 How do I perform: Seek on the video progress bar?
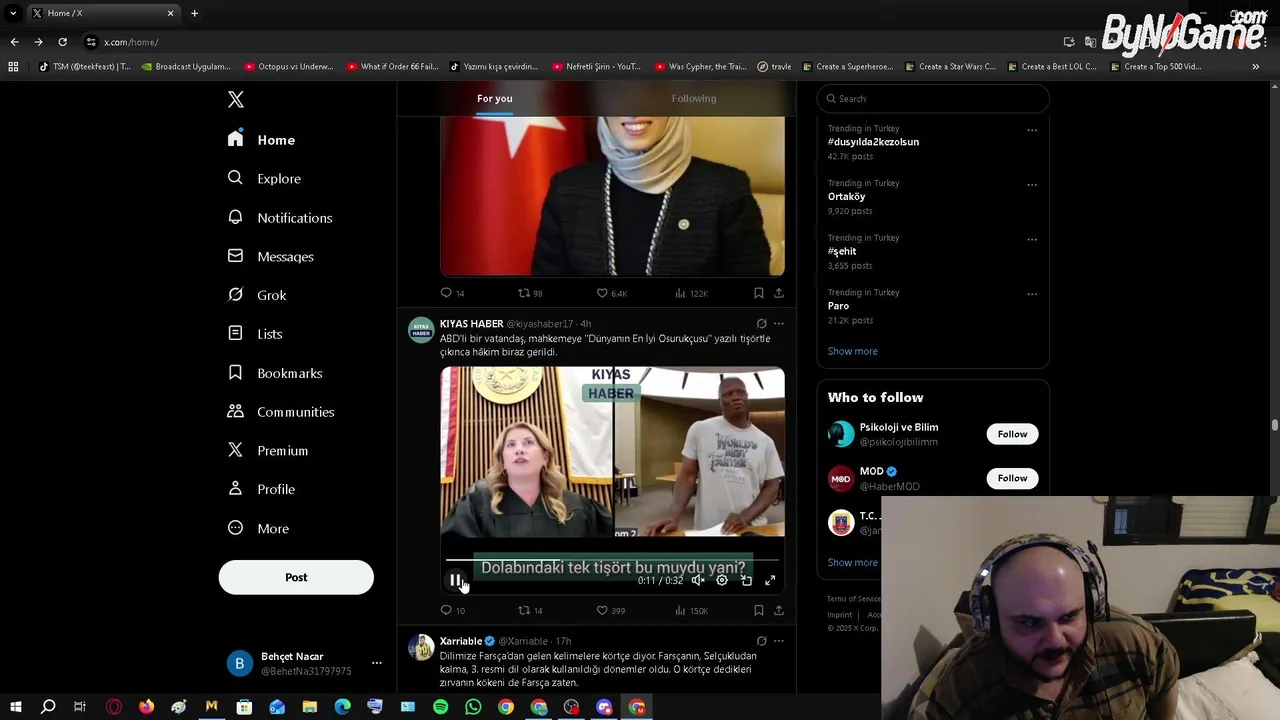coord(612,560)
